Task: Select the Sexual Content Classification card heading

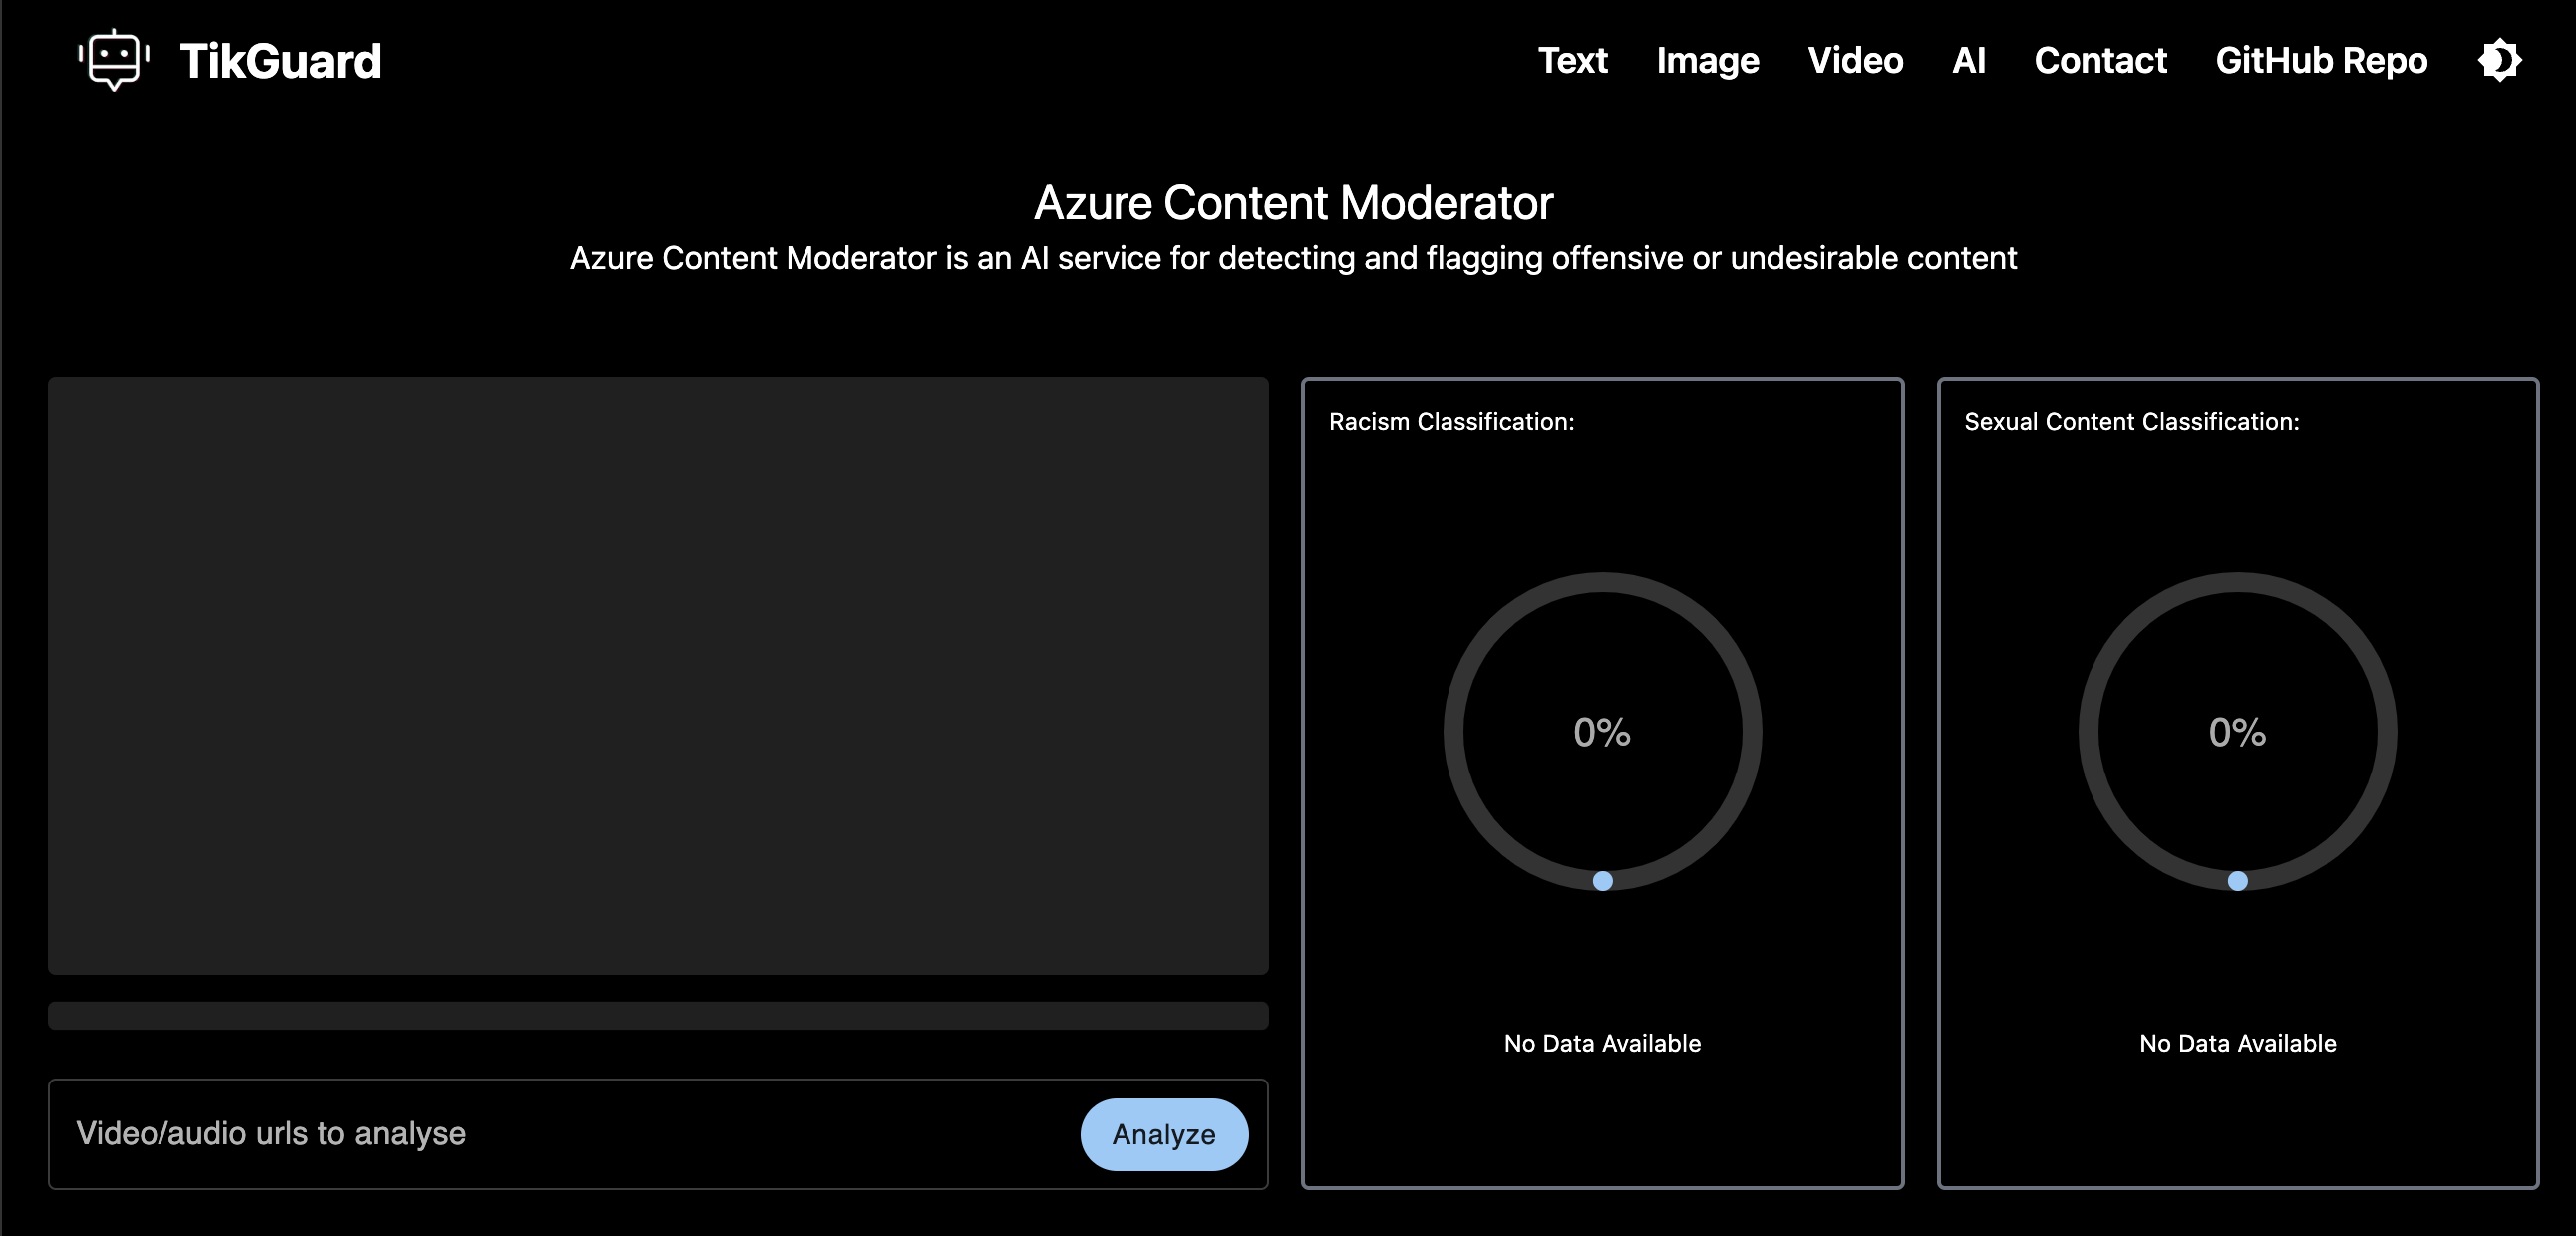Action: click(x=2131, y=421)
